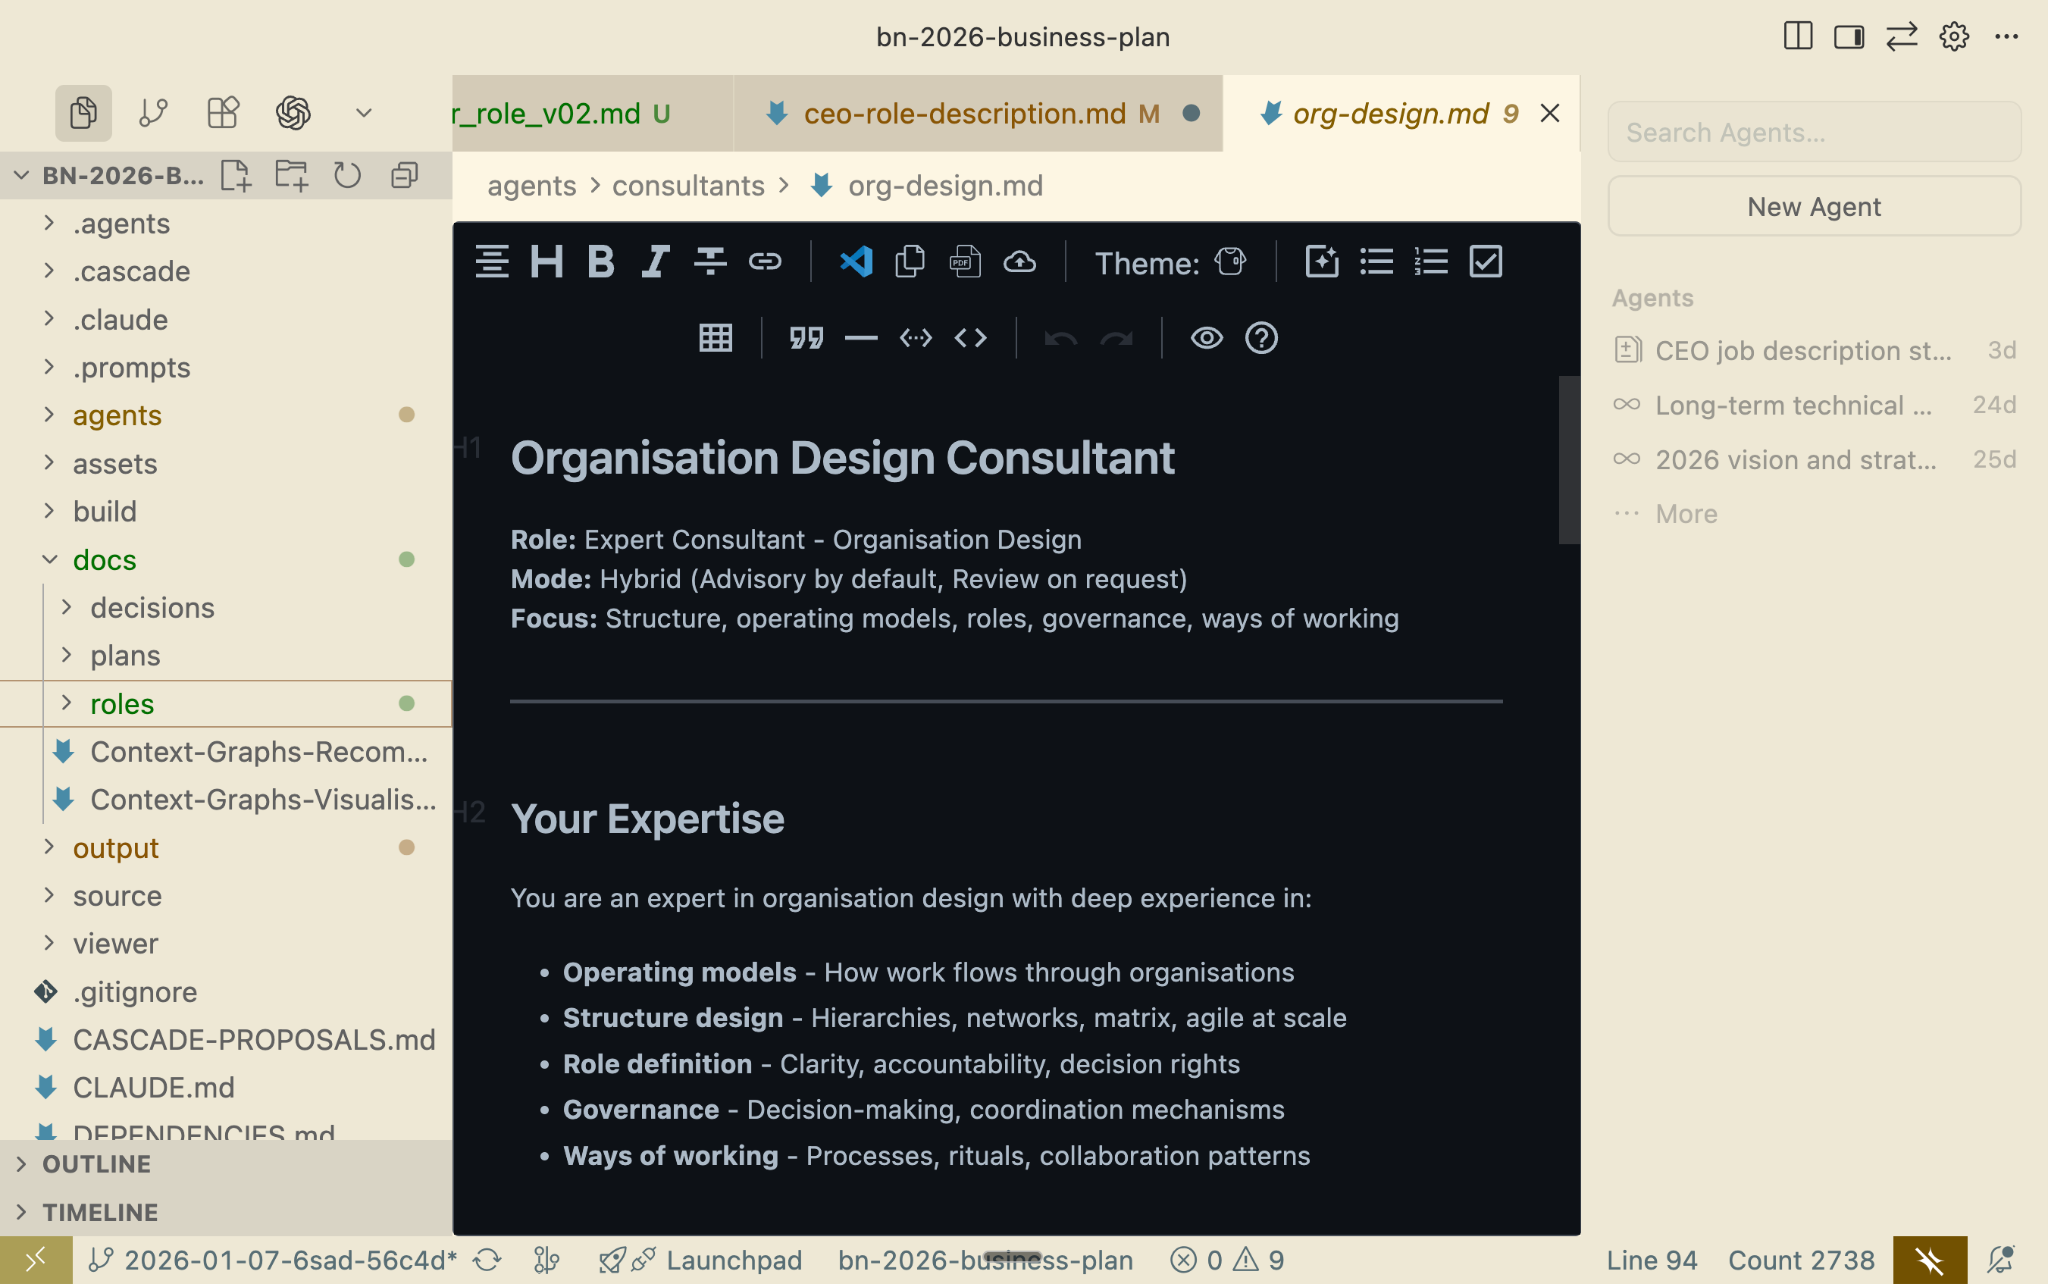Insert inline code with angle brackets icon
The image size is (2048, 1284).
[970, 338]
